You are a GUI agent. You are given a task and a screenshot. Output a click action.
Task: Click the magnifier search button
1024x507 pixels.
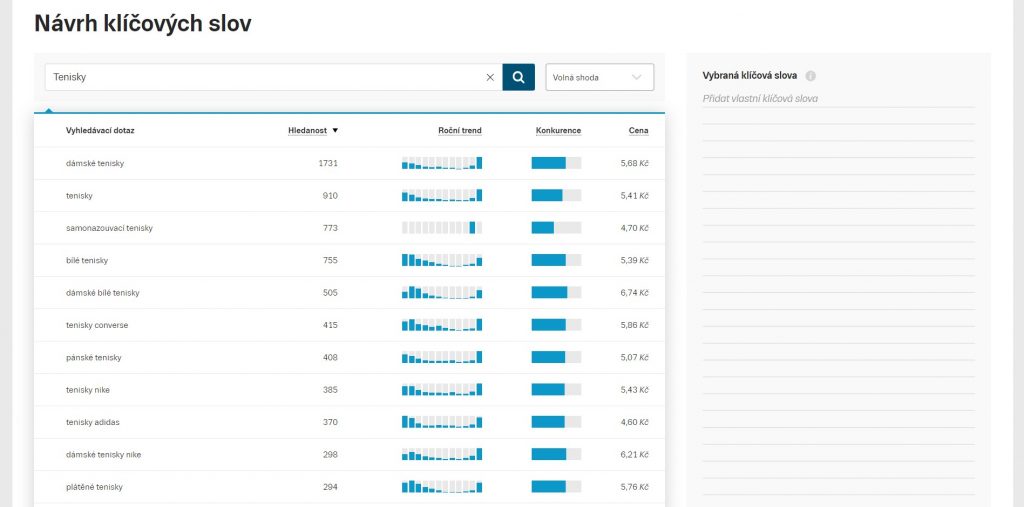[518, 77]
